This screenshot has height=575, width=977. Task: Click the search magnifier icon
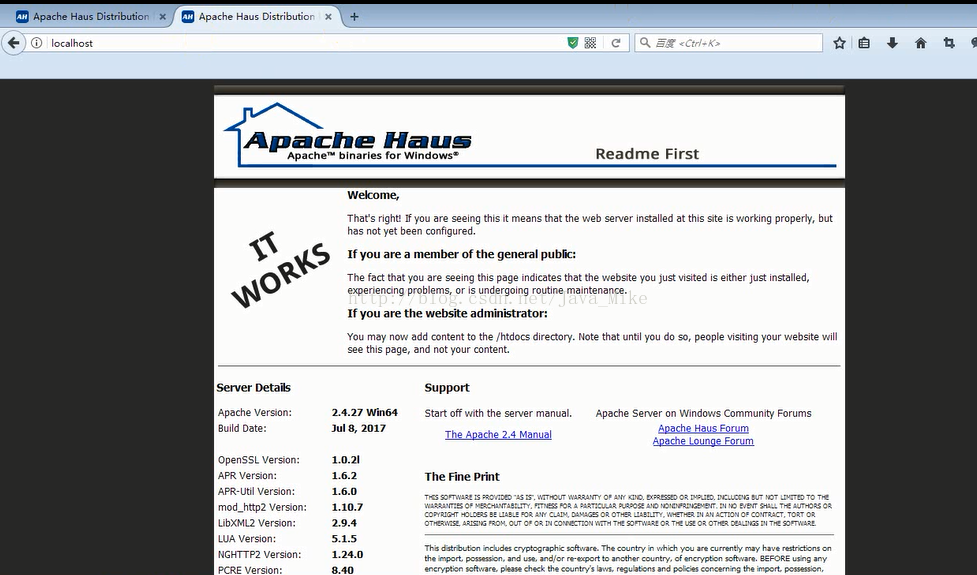click(x=646, y=43)
